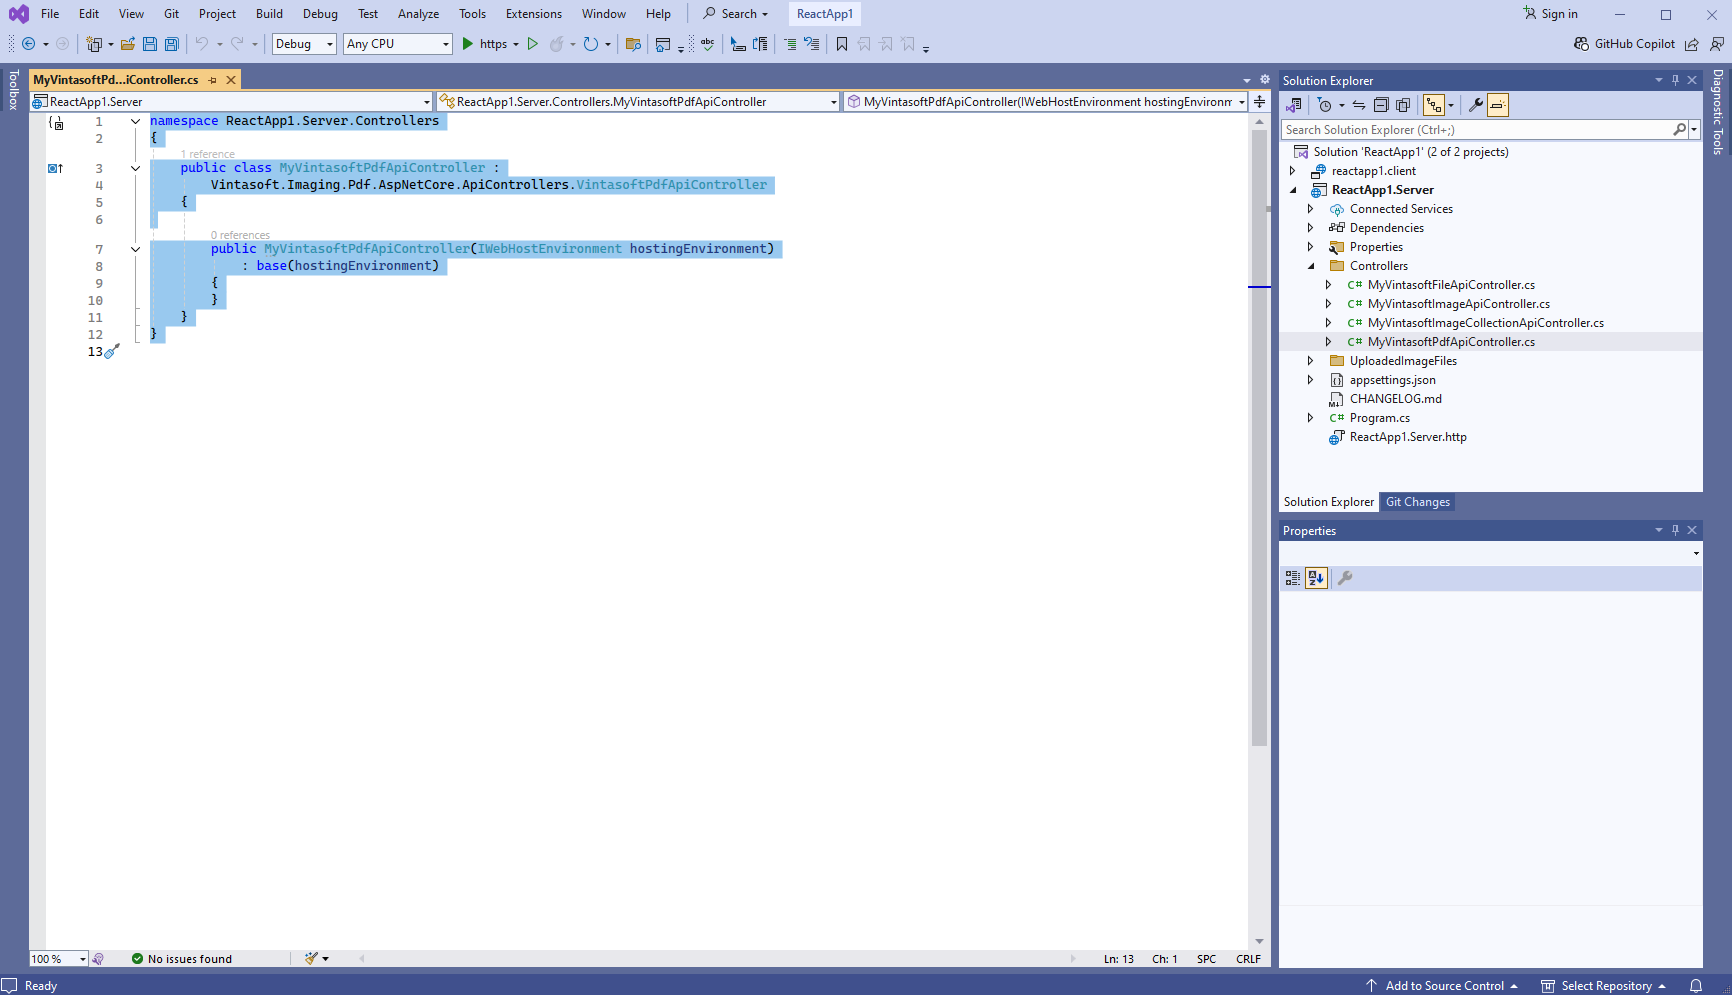Toggle the nested file view button in Solution Explorer
The height and width of the screenshot is (995, 1732).
point(1434,105)
